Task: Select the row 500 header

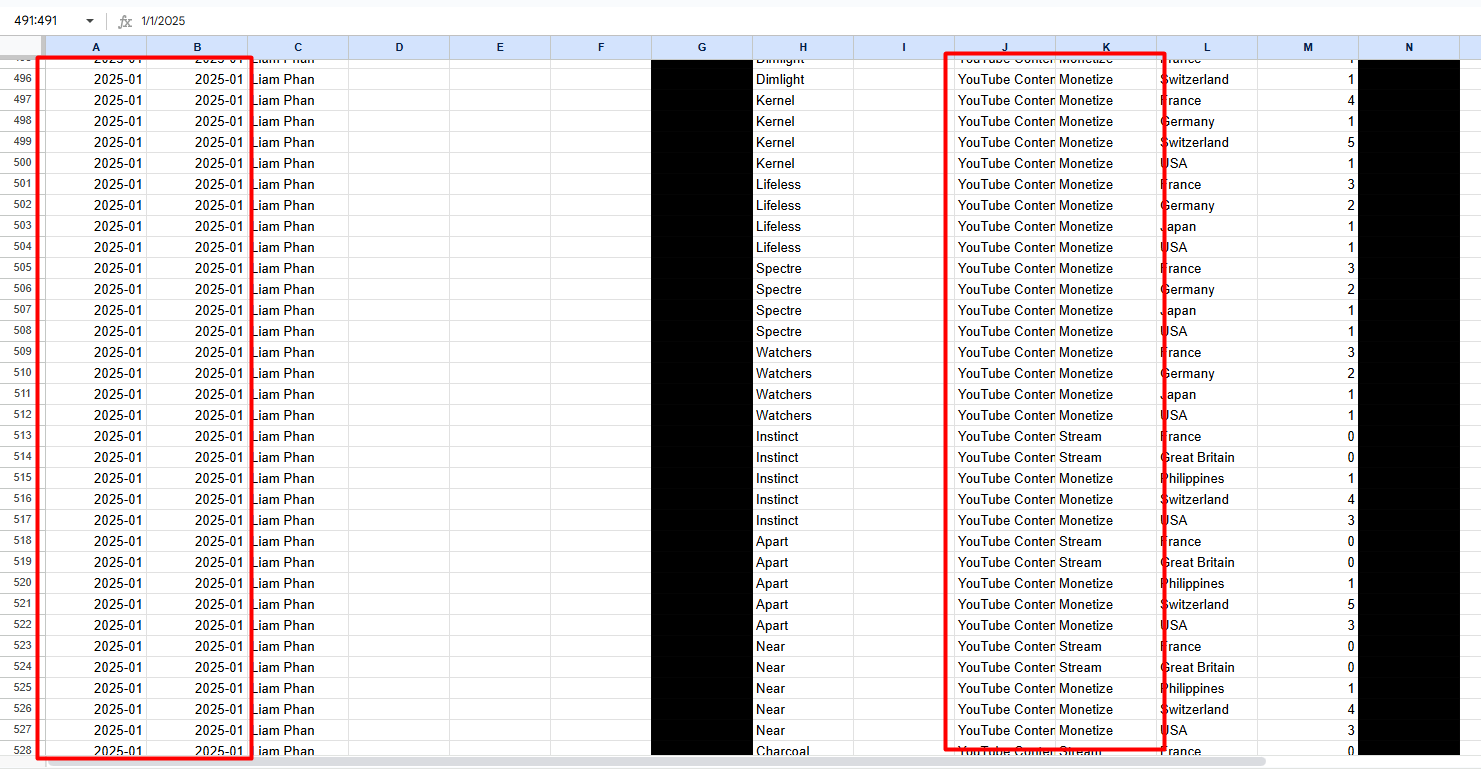Action: (x=21, y=163)
